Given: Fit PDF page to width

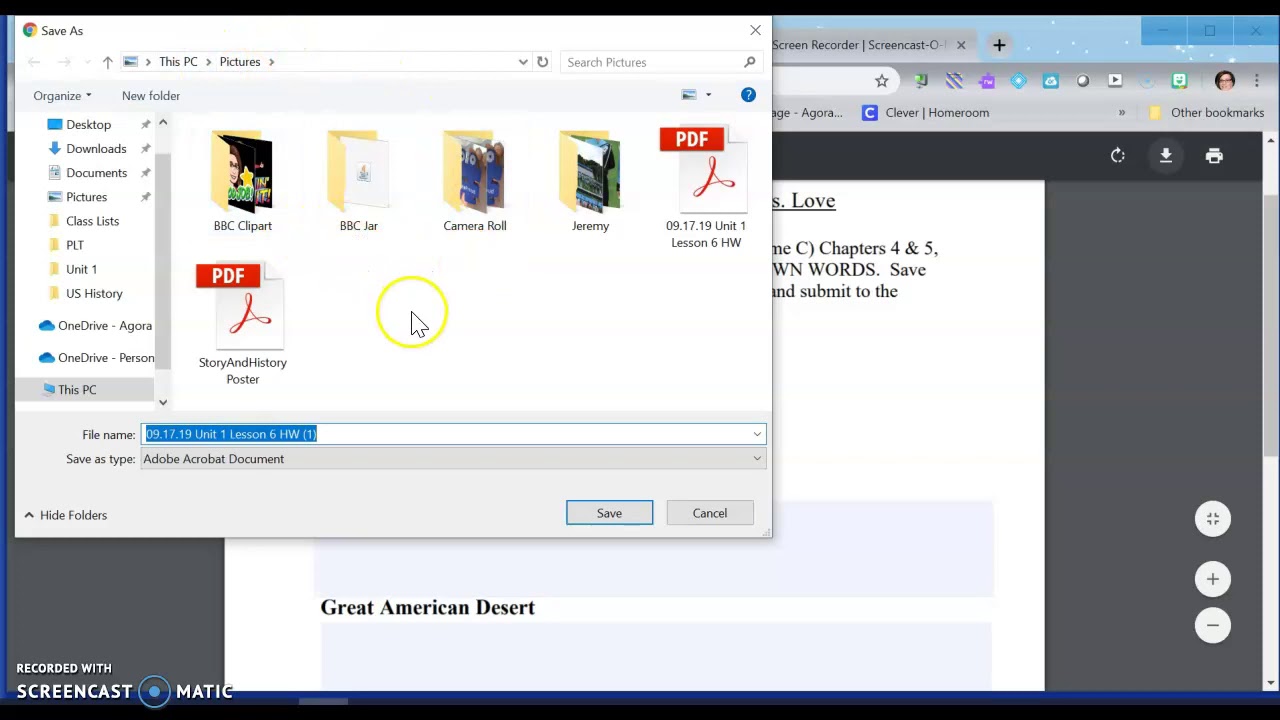Looking at the screenshot, I should pyautogui.click(x=1213, y=519).
